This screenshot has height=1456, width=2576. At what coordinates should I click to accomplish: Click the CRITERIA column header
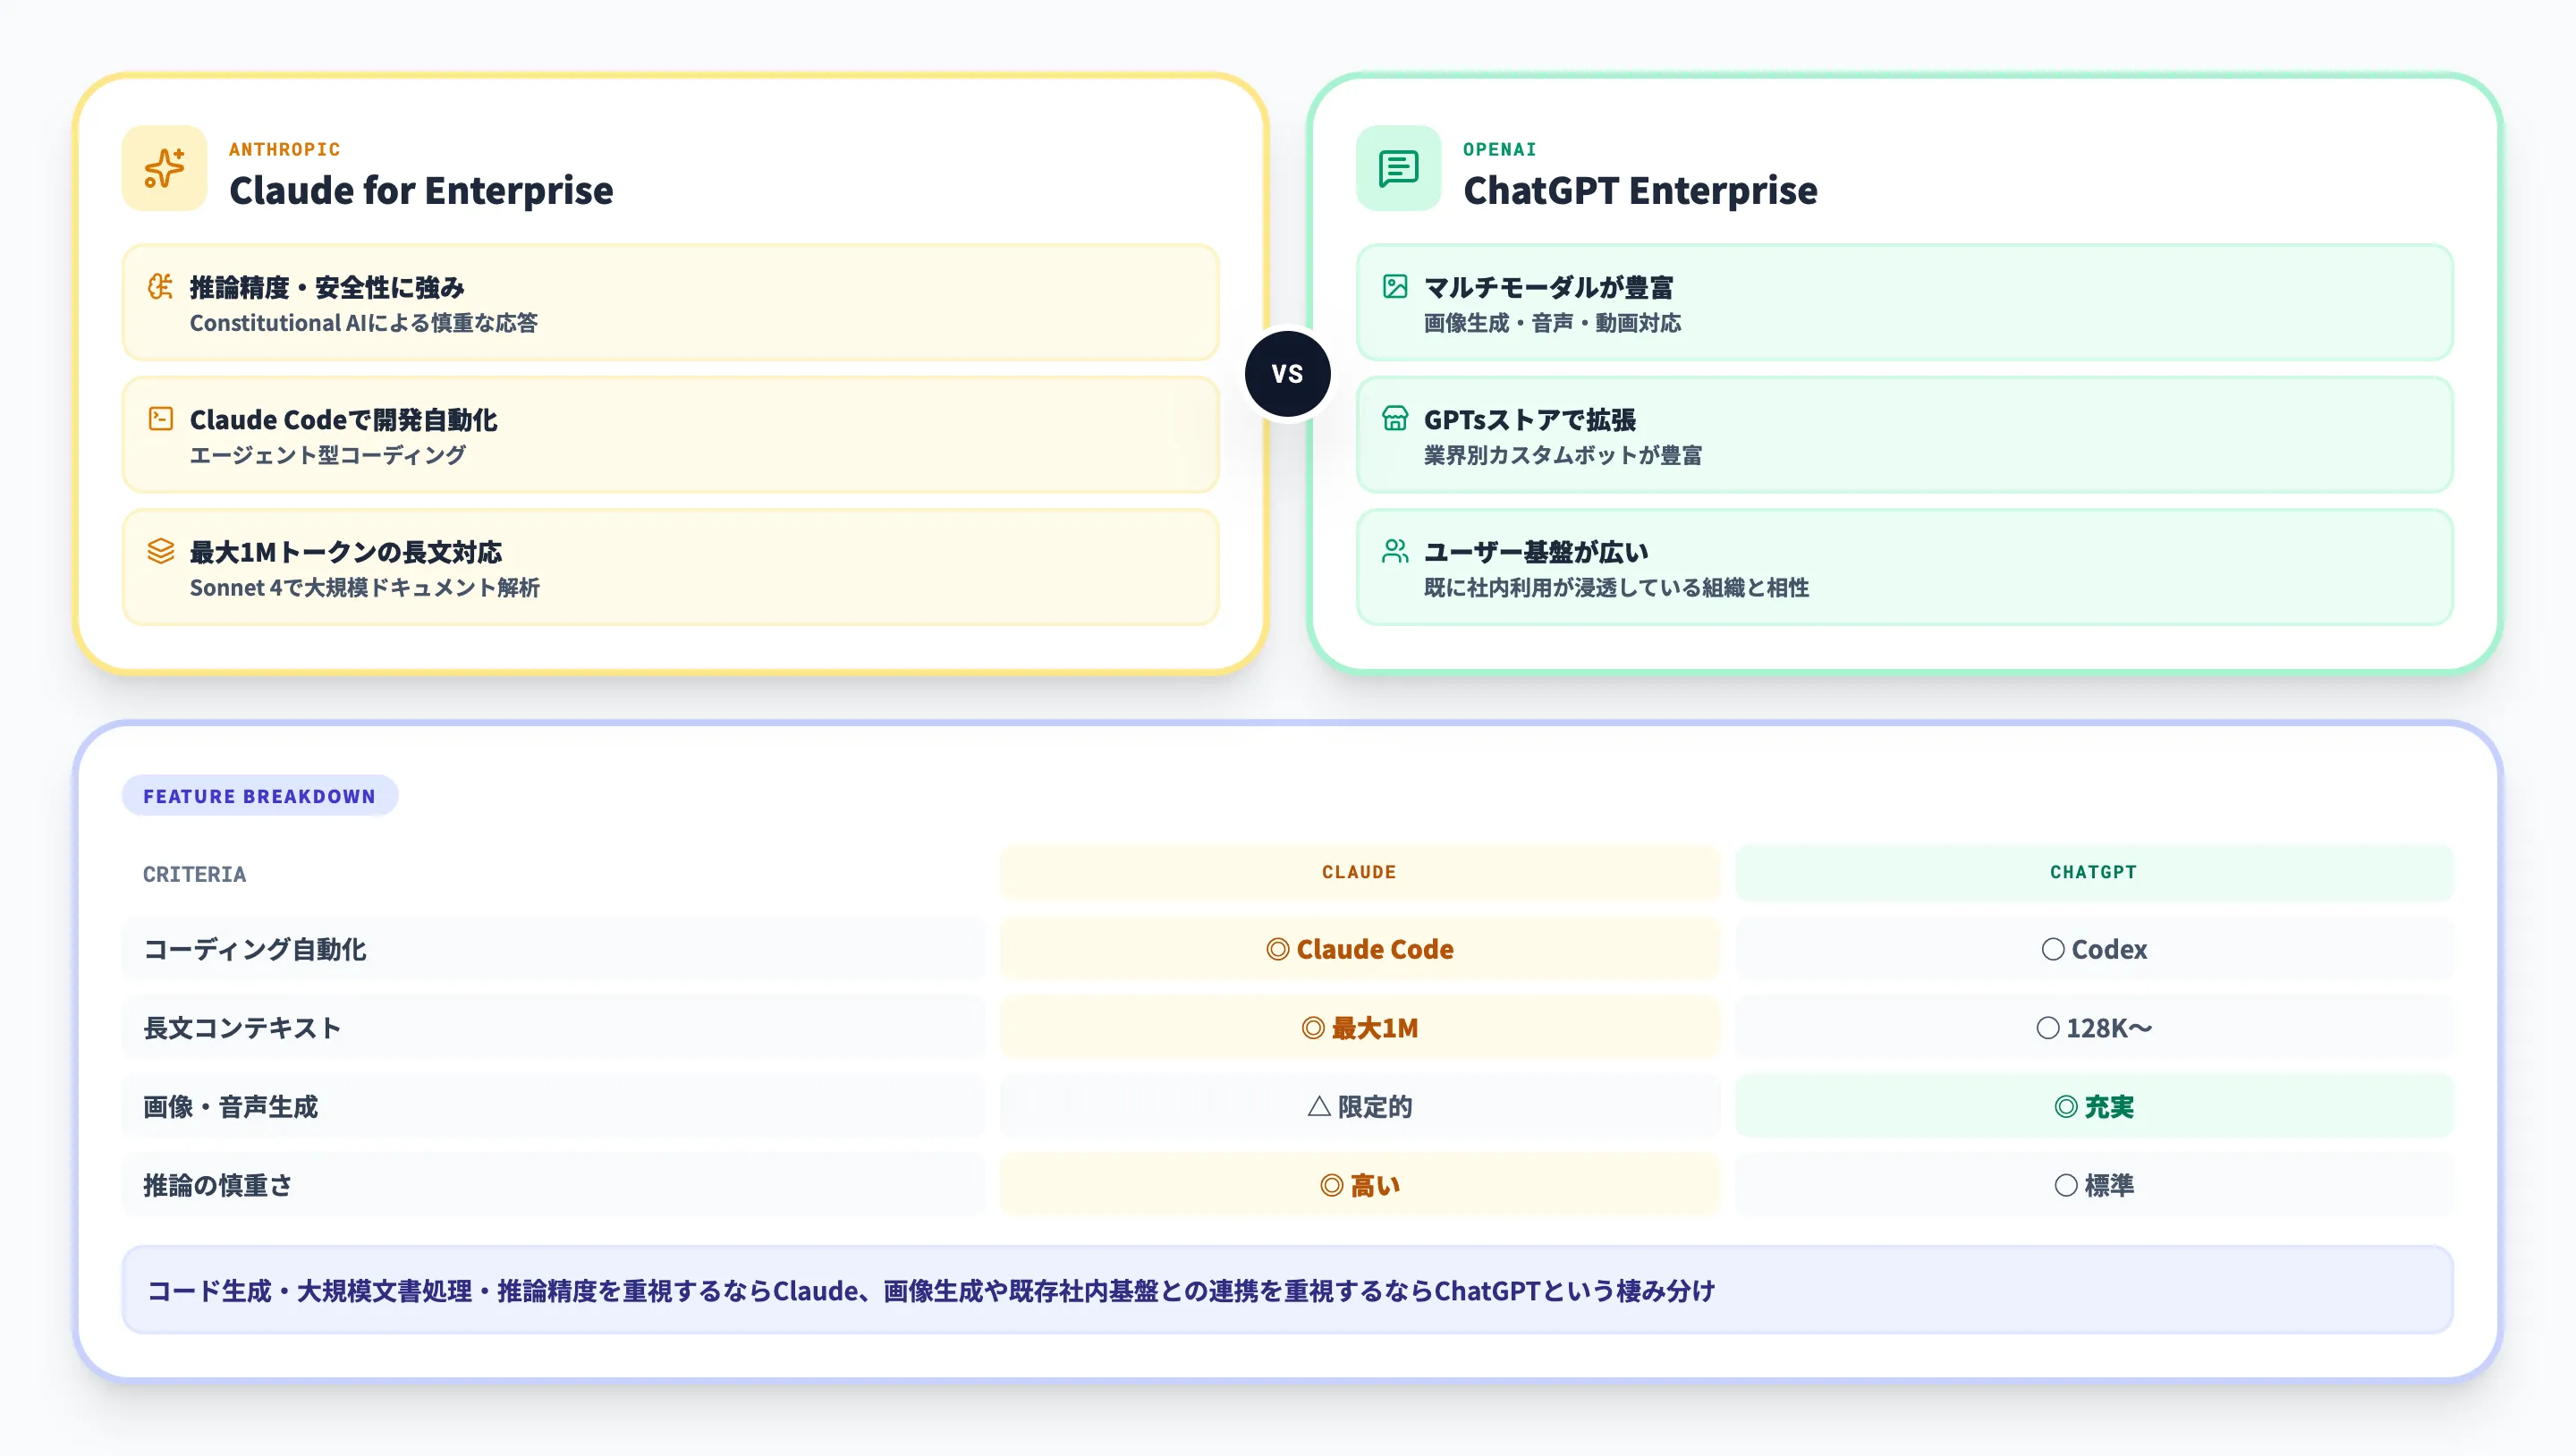194,874
